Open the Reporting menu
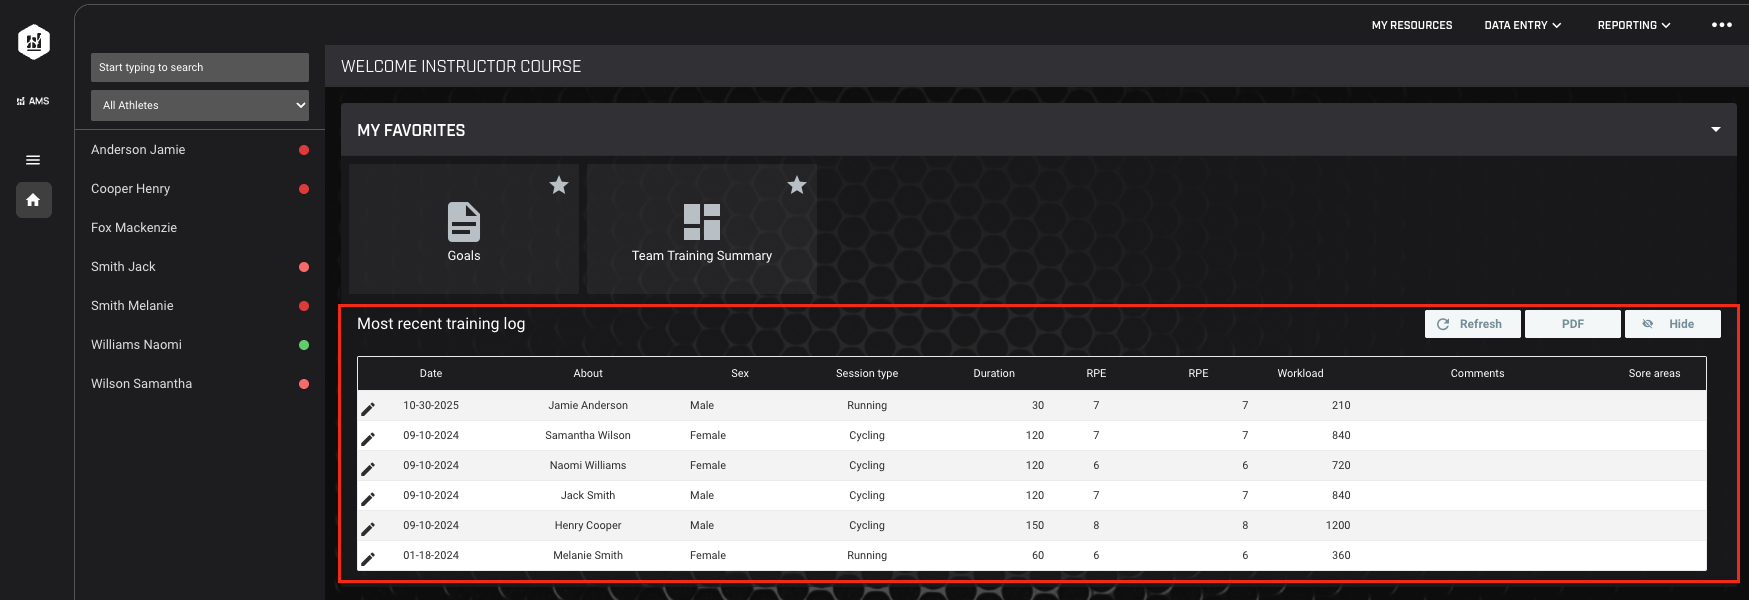Screen dimensions: 1749x600 pyautogui.click(x=1634, y=25)
